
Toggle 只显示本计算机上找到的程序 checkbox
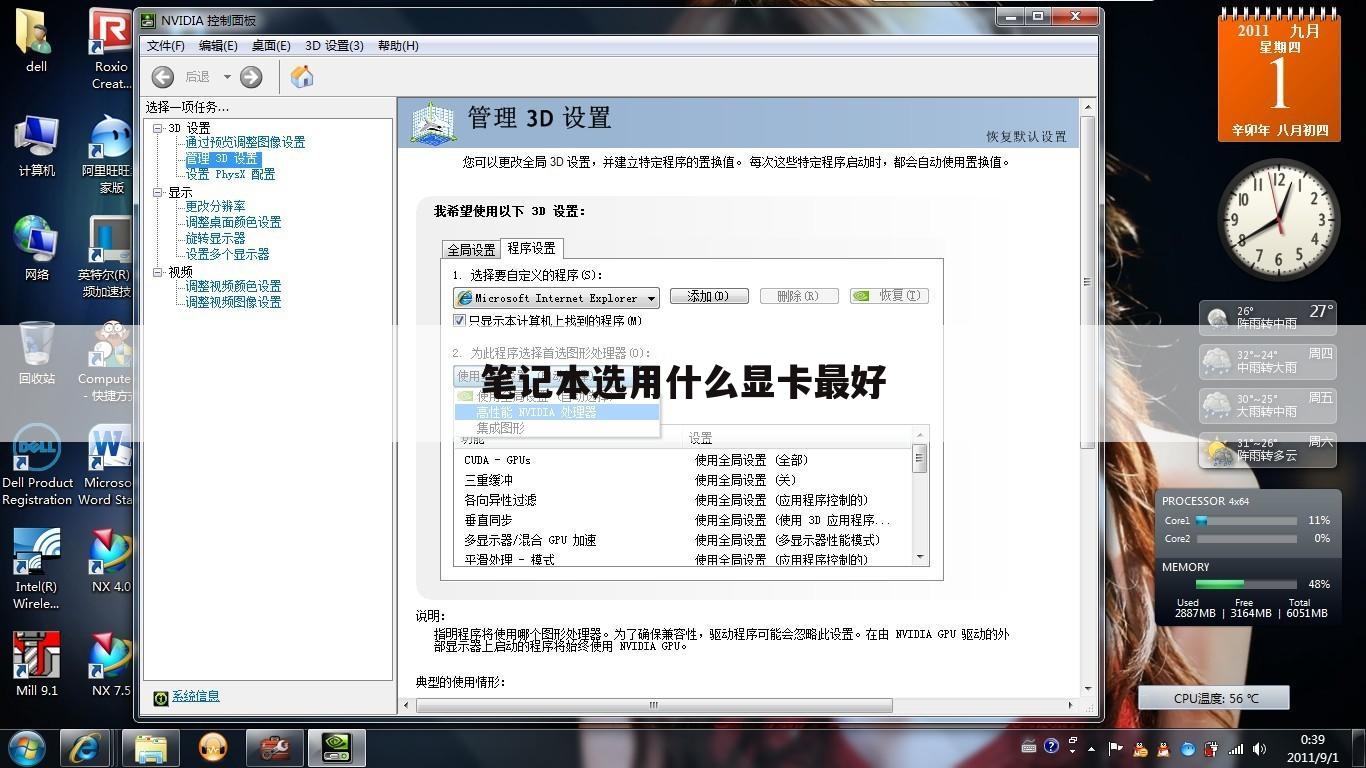460,321
